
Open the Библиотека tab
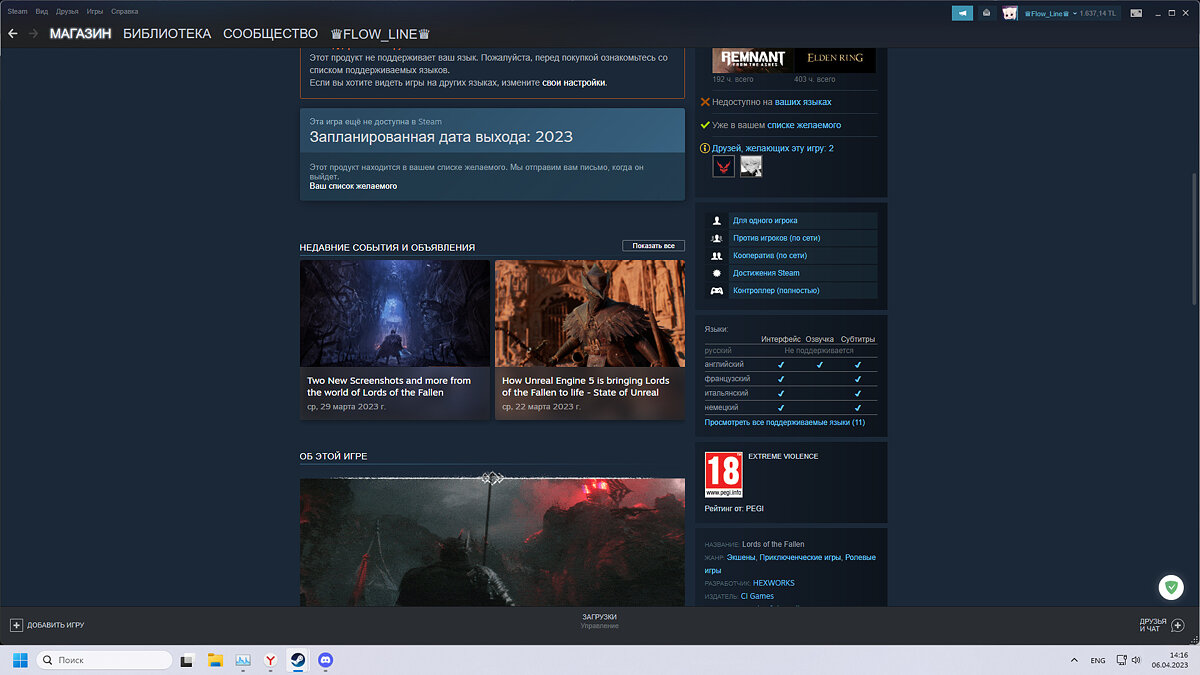tap(167, 34)
